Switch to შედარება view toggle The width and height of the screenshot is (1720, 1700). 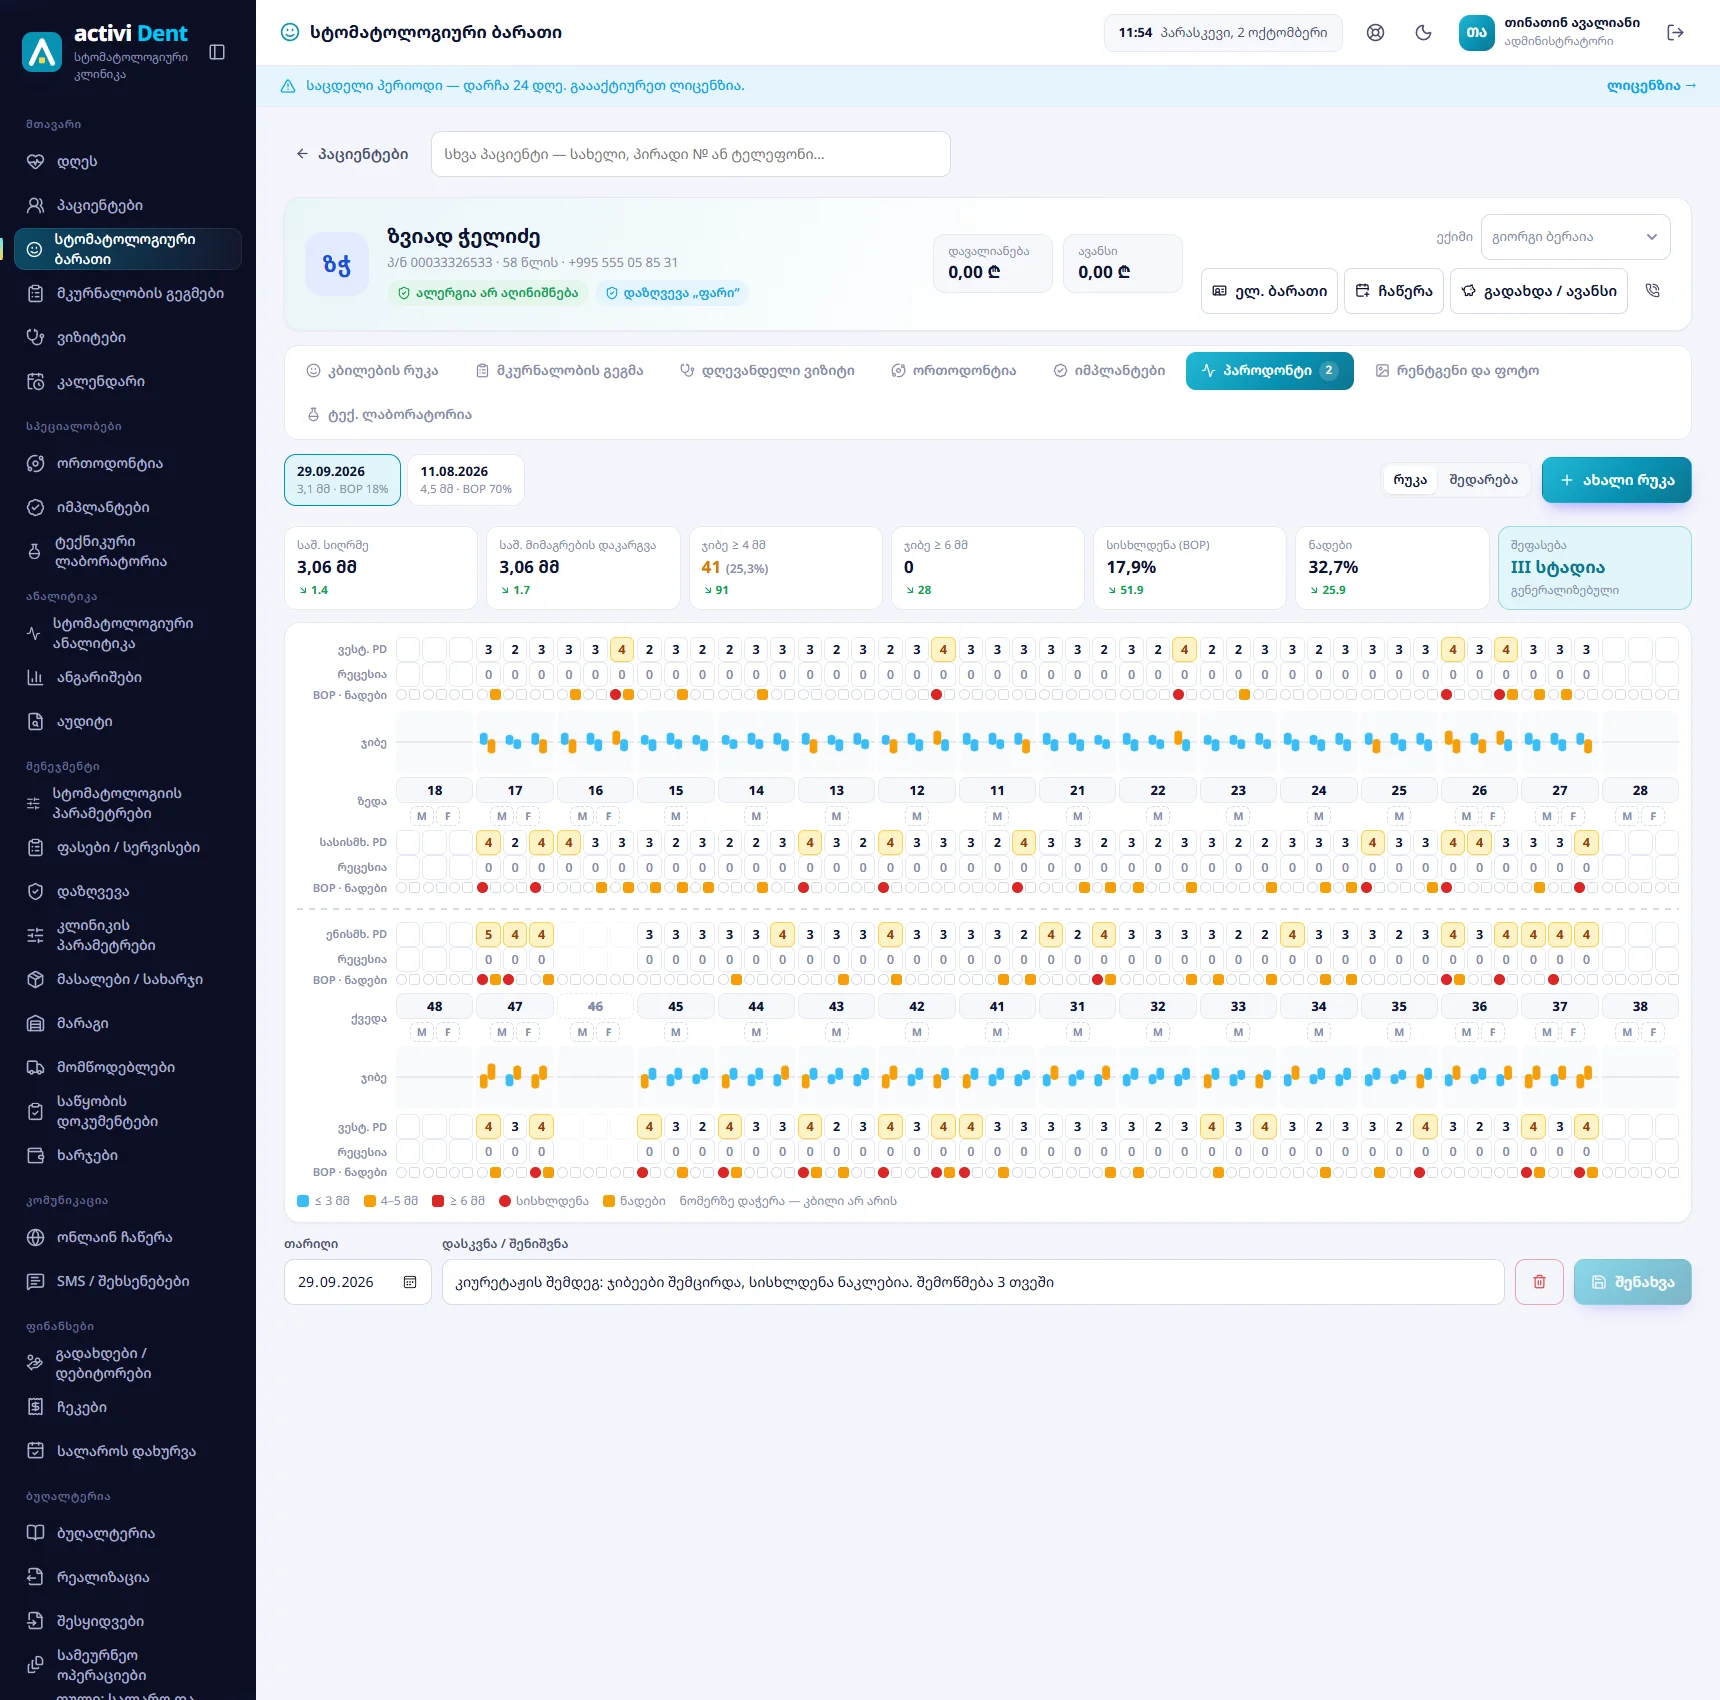[x=1483, y=480]
